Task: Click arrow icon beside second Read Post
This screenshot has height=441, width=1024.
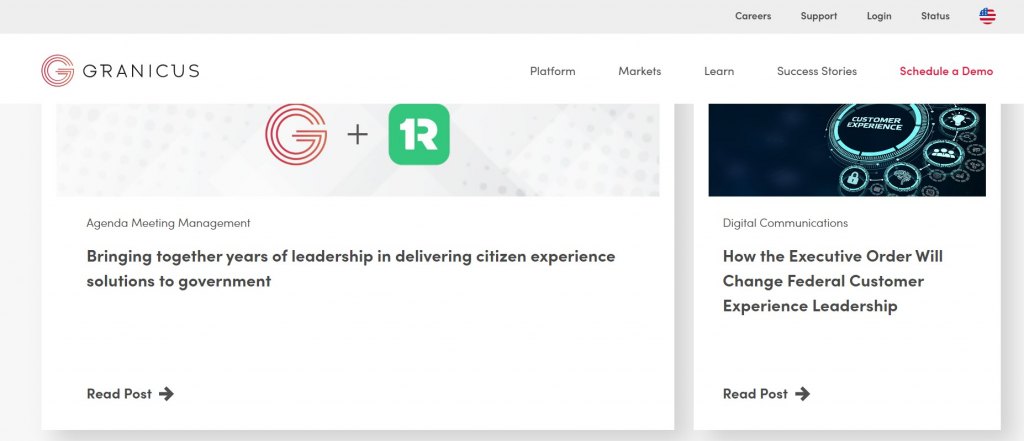Action: [802, 394]
